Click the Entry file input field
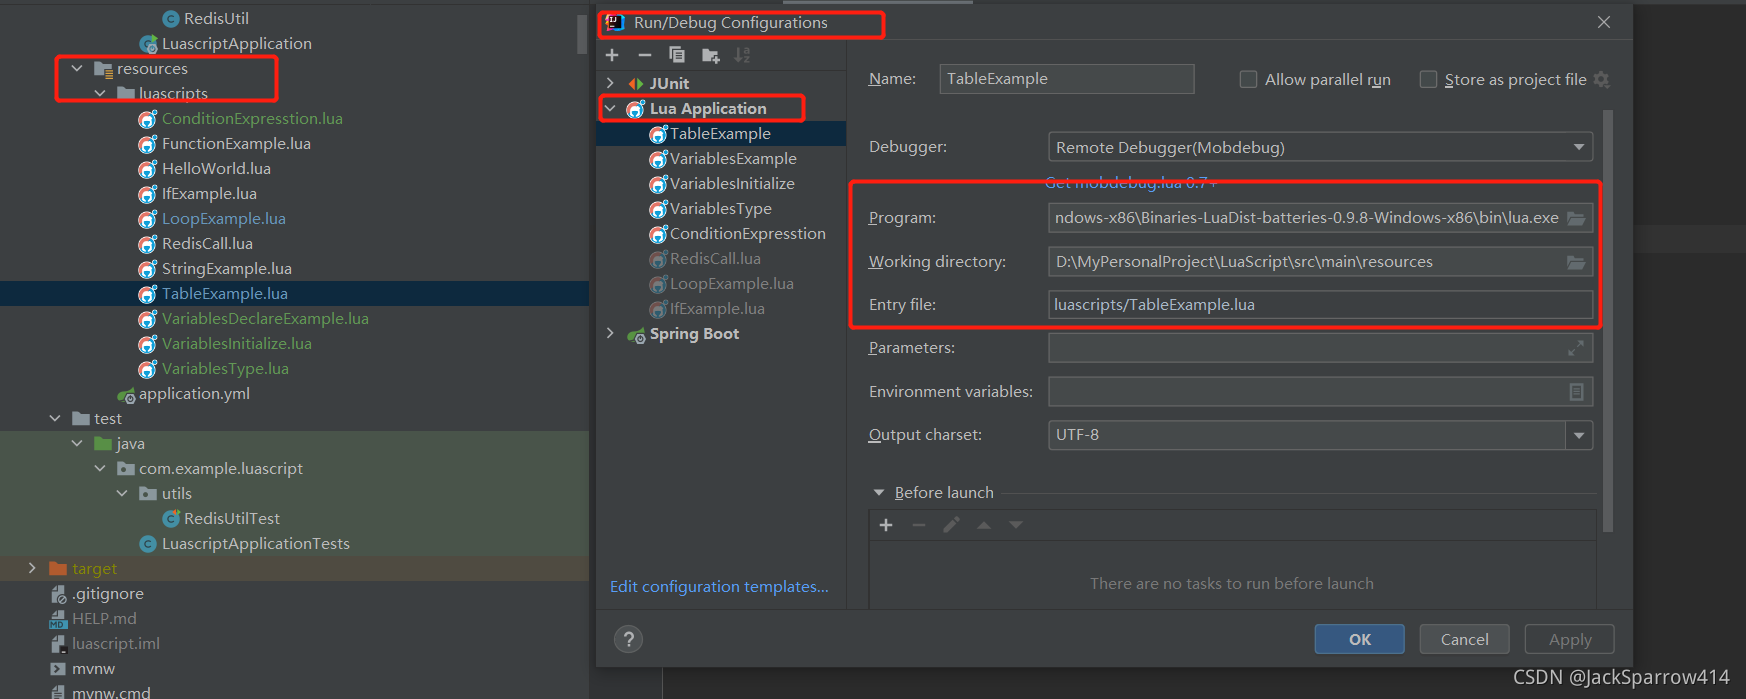Viewport: 1746px width, 699px height. coord(1320,305)
